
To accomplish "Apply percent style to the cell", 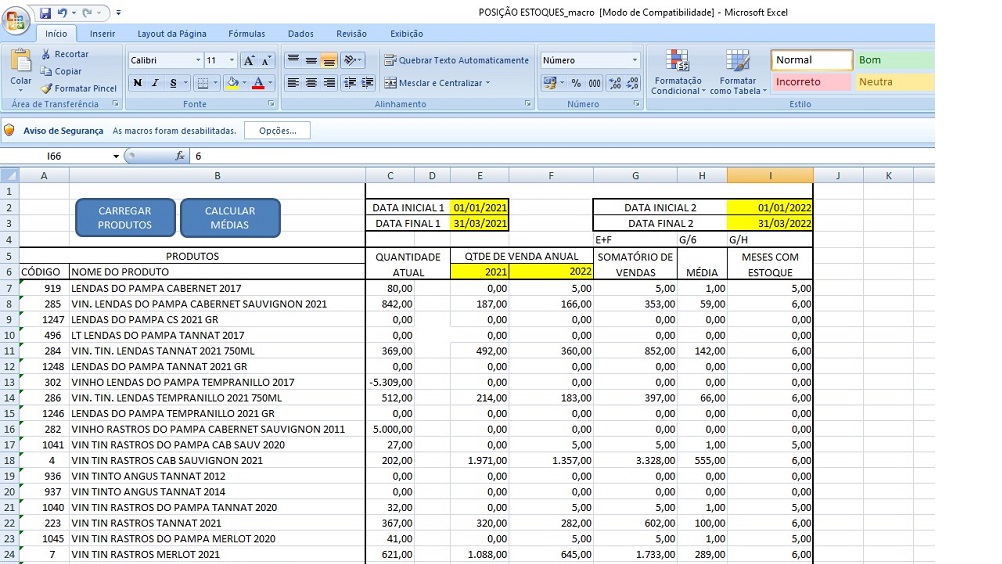I will point(576,83).
